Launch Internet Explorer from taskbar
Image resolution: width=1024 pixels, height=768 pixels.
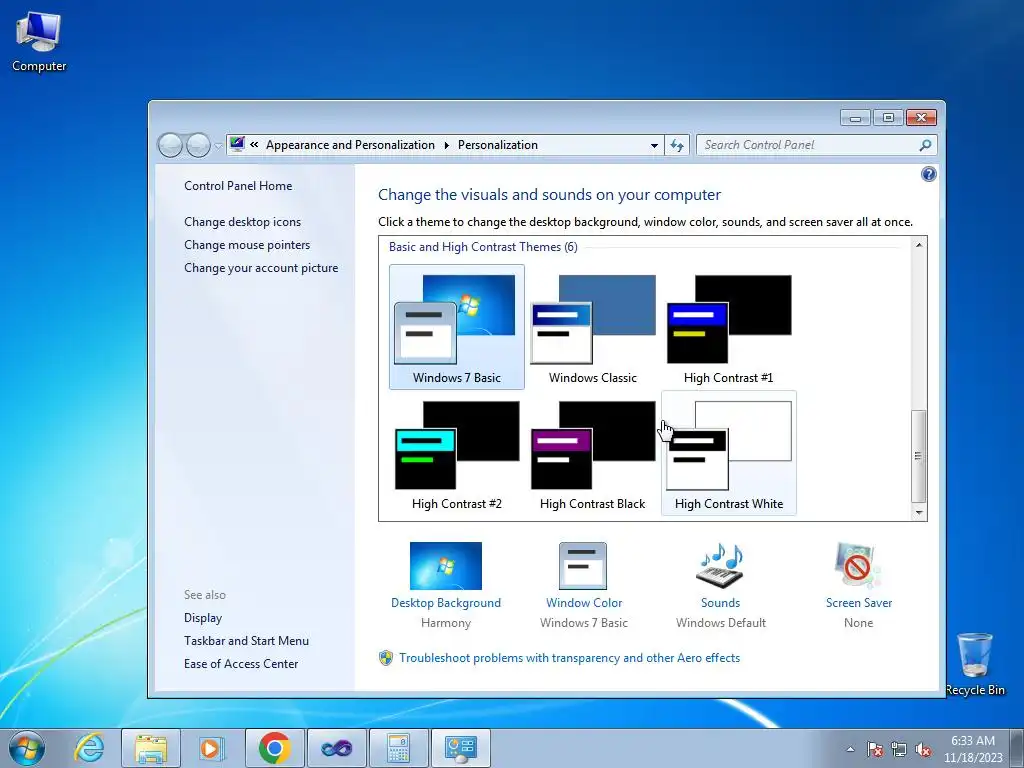(89, 748)
